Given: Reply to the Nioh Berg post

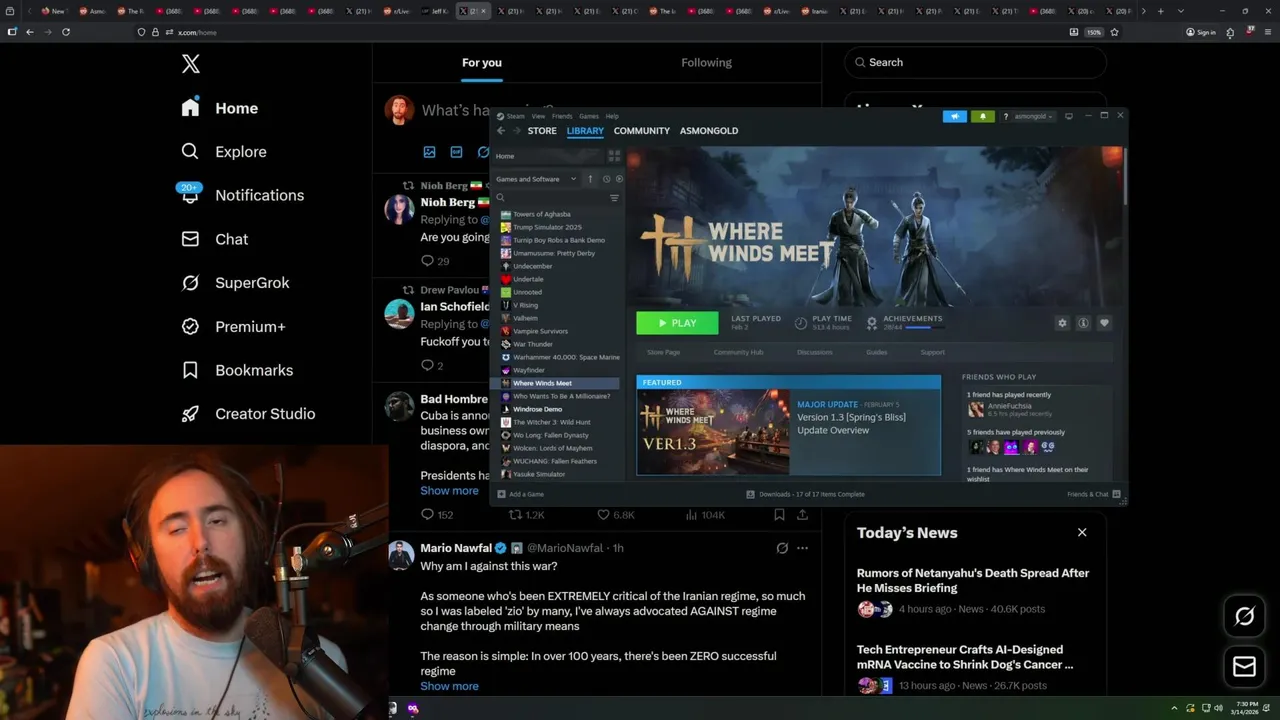Looking at the screenshot, I should 435,261.
